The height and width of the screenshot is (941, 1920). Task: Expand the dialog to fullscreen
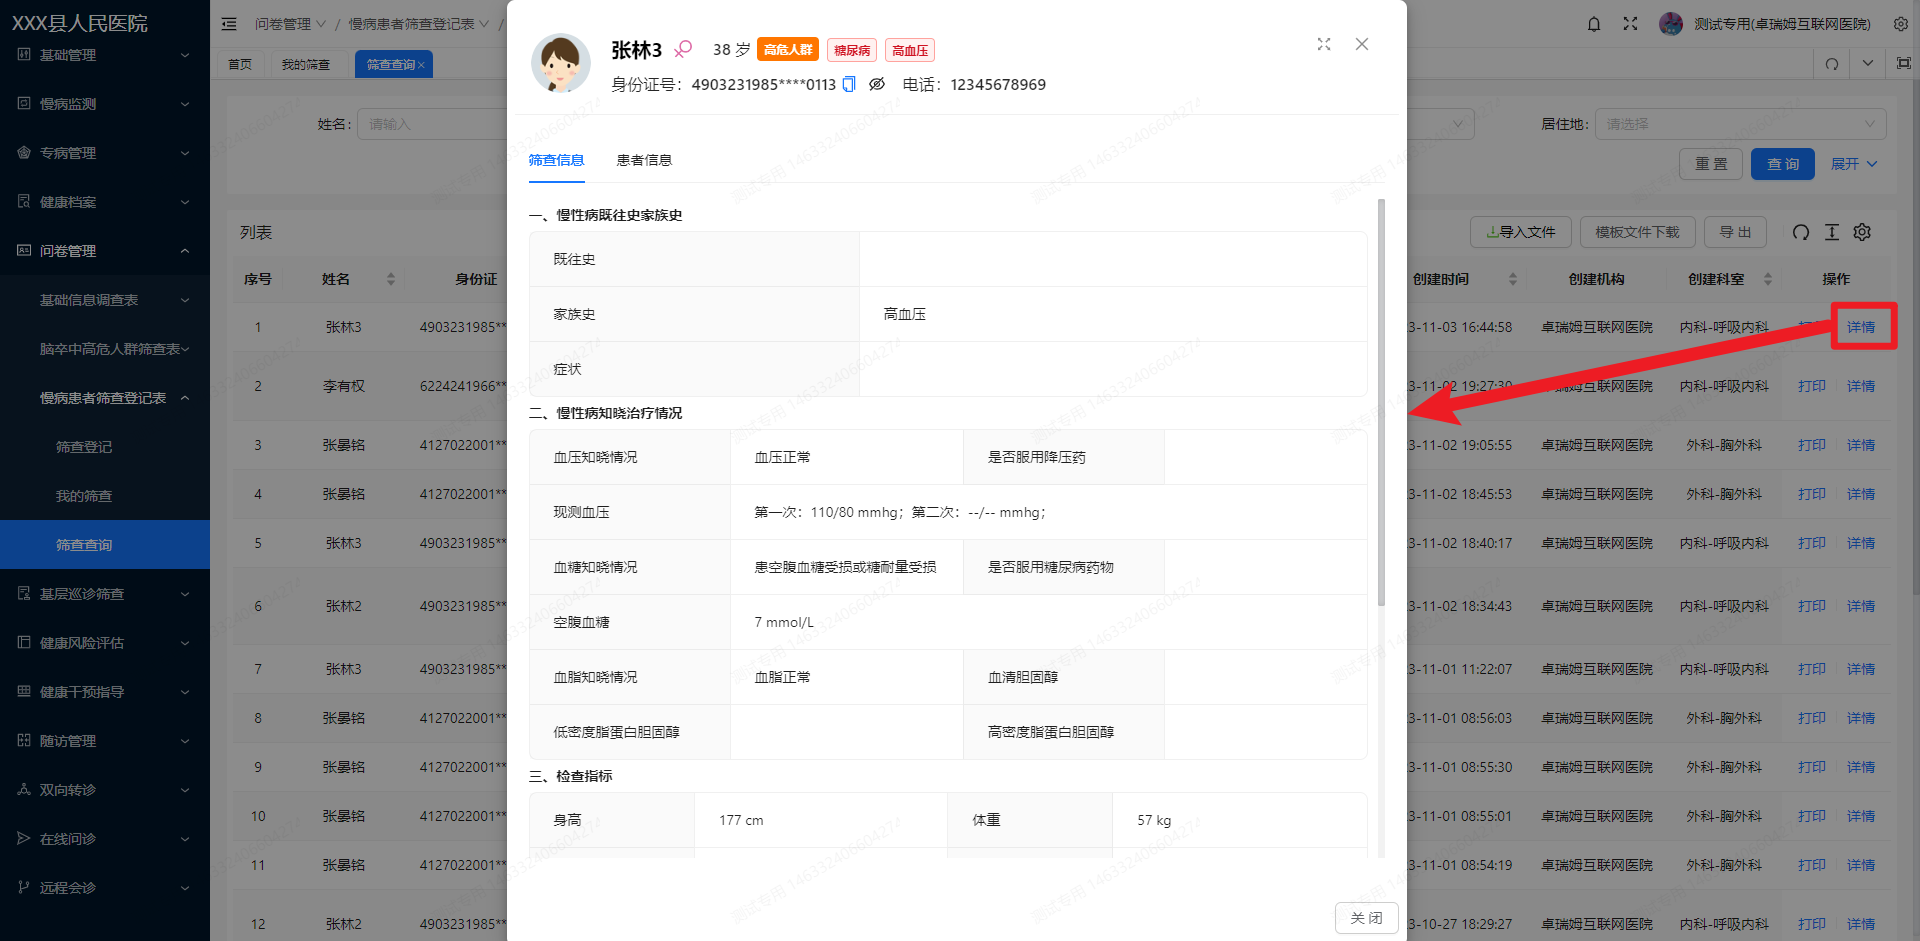tap(1324, 44)
